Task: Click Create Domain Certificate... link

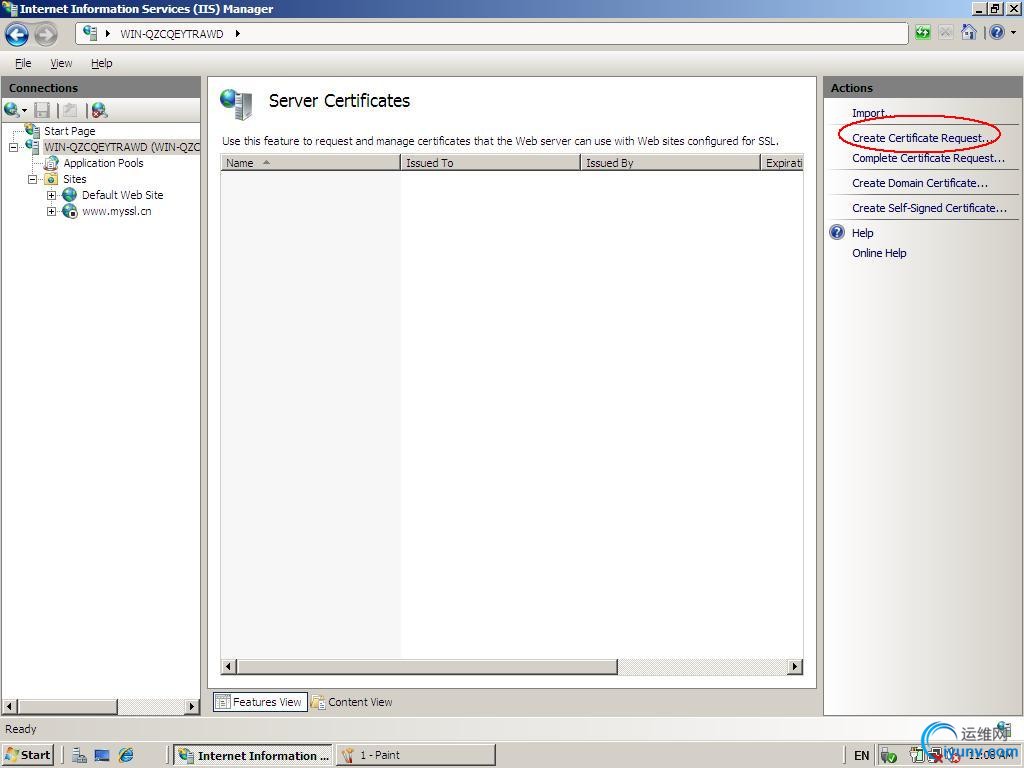Action: pos(920,184)
